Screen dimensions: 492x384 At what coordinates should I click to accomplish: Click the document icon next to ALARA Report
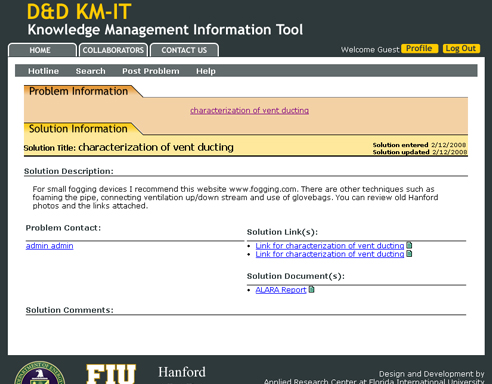click(311, 289)
